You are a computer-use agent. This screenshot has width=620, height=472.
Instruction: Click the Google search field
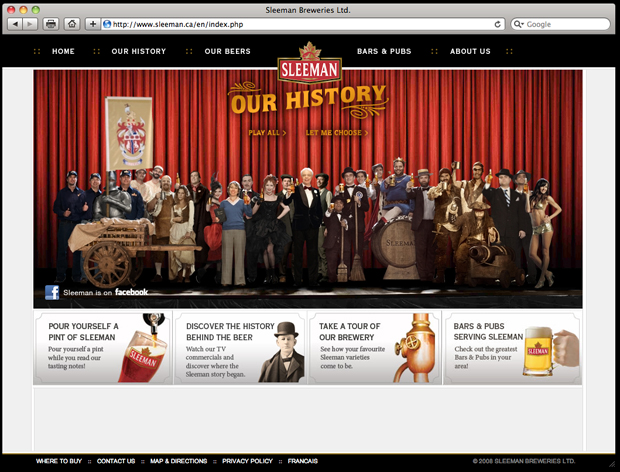pos(560,24)
